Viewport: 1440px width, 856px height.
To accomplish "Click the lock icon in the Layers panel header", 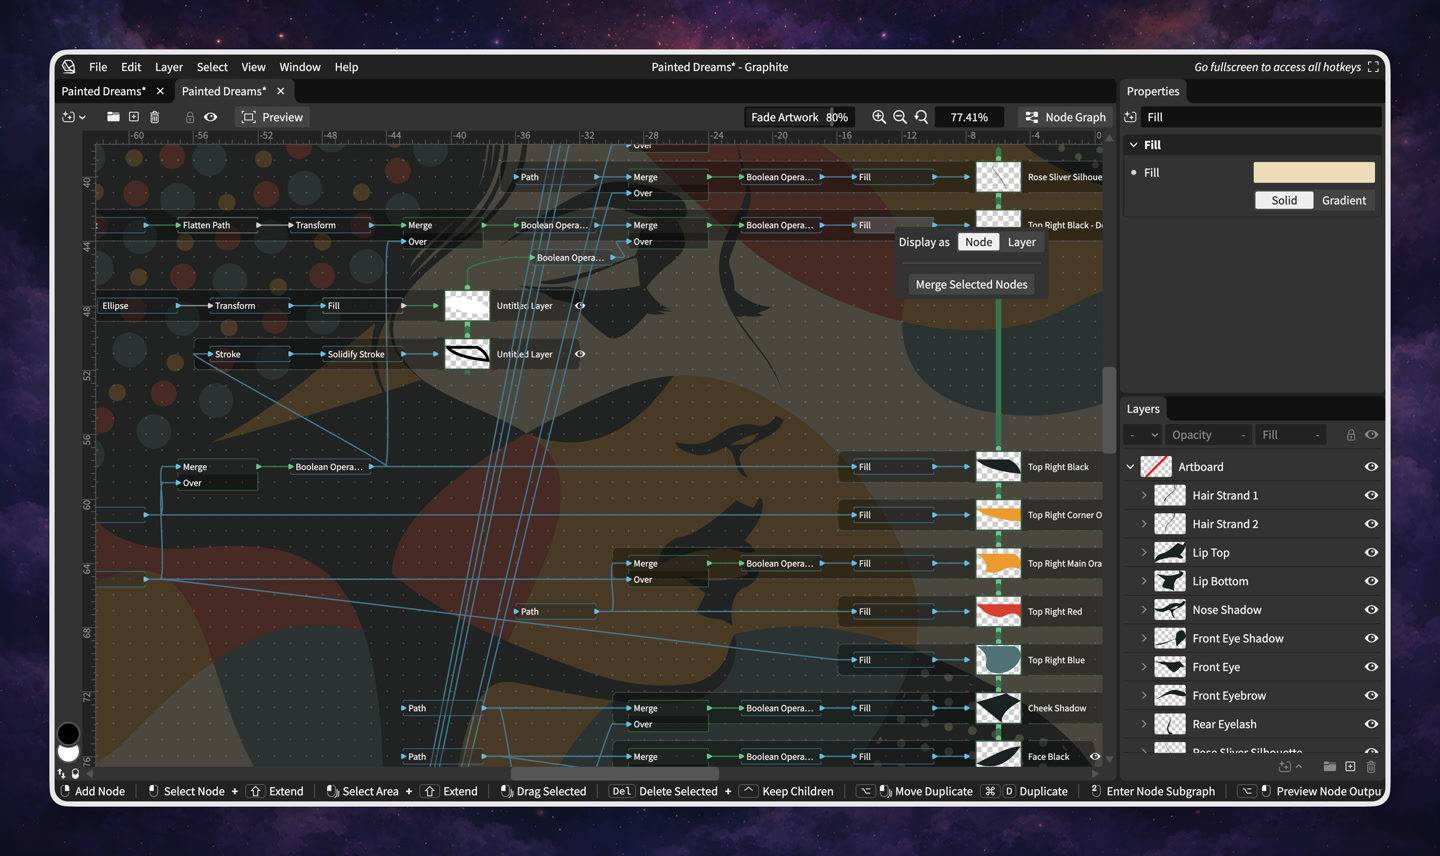I will 1351,435.
